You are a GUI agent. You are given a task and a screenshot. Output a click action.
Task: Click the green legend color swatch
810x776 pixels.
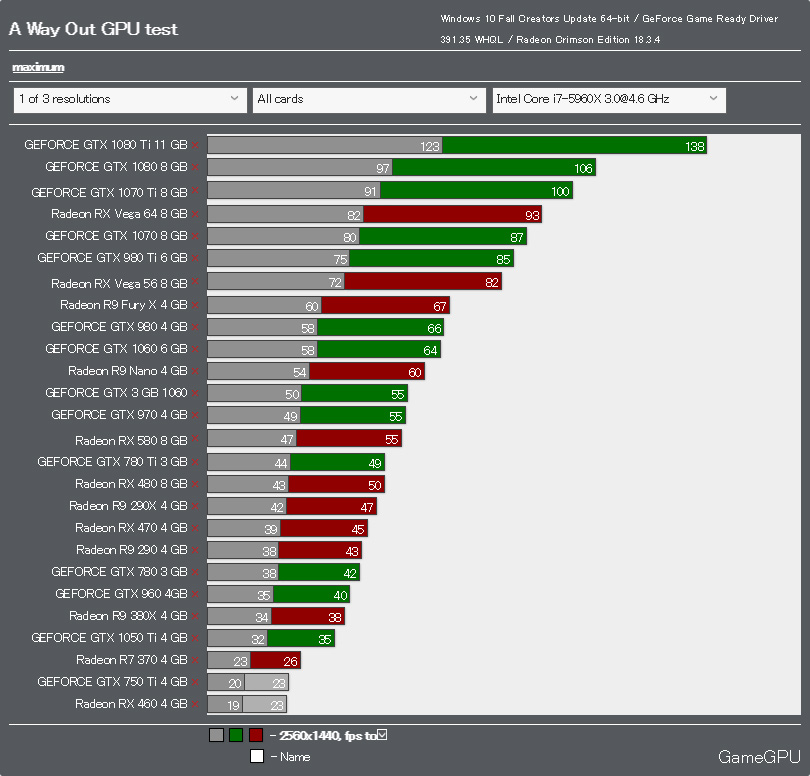click(236, 735)
